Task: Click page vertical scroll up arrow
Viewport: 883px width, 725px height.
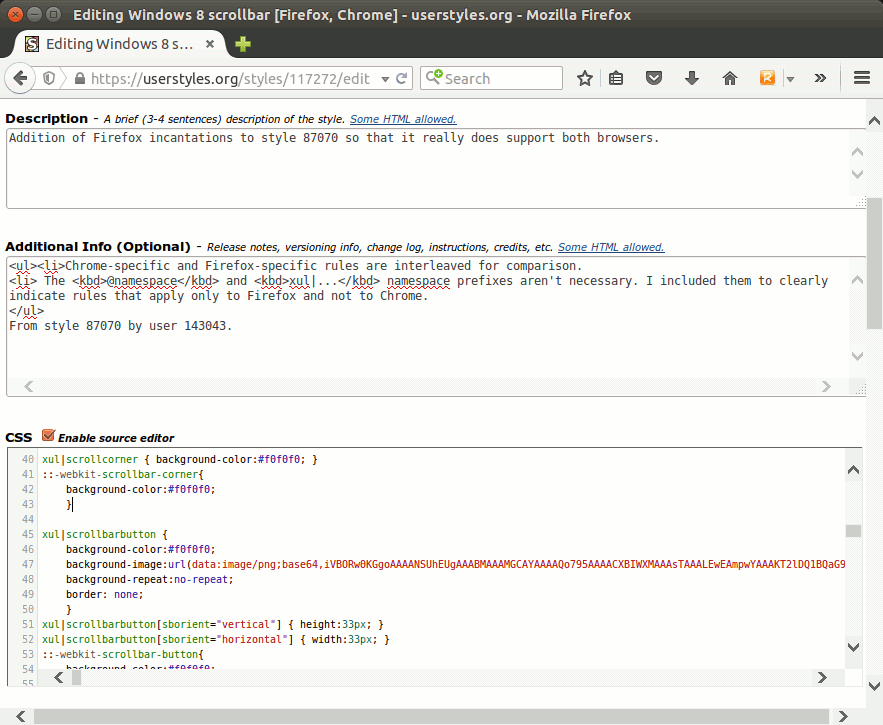Action: [875, 121]
